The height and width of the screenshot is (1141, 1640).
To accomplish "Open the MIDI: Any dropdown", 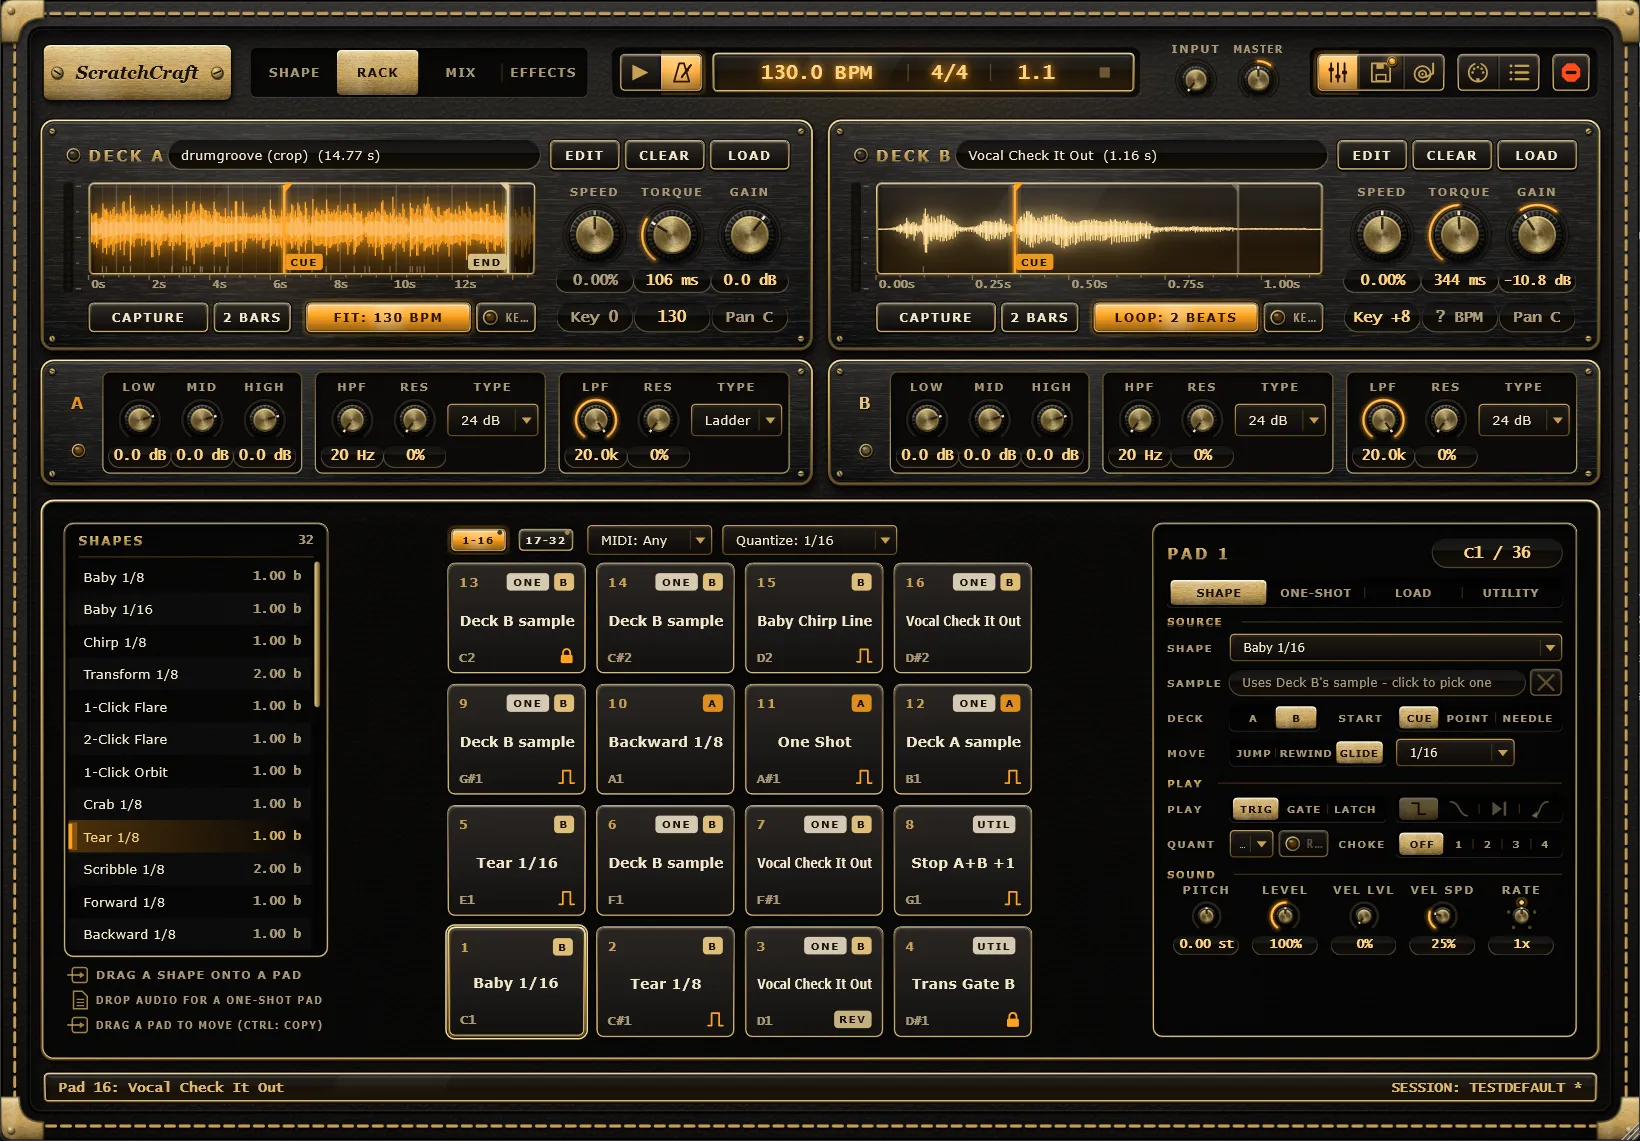I will pos(649,540).
